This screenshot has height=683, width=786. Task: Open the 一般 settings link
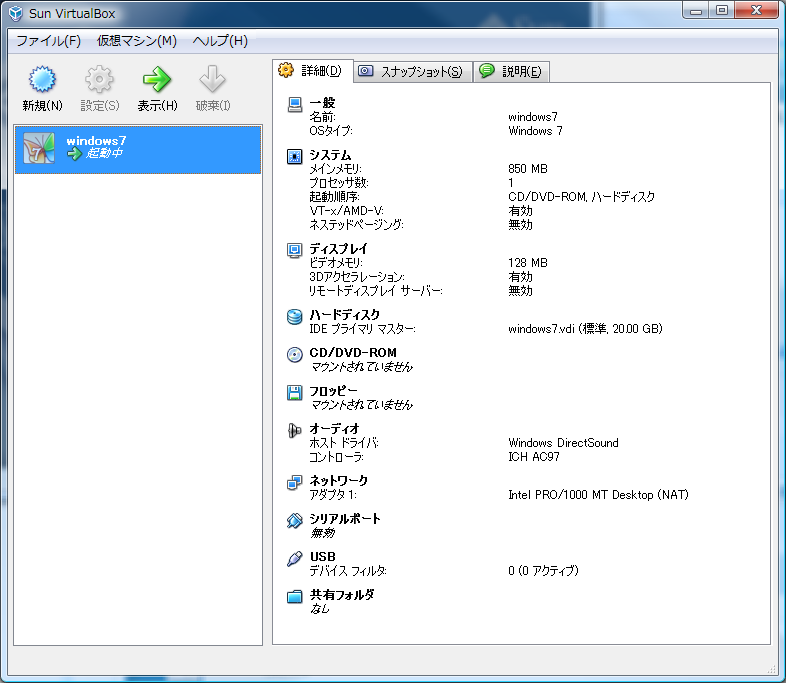pyautogui.click(x=322, y=103)
